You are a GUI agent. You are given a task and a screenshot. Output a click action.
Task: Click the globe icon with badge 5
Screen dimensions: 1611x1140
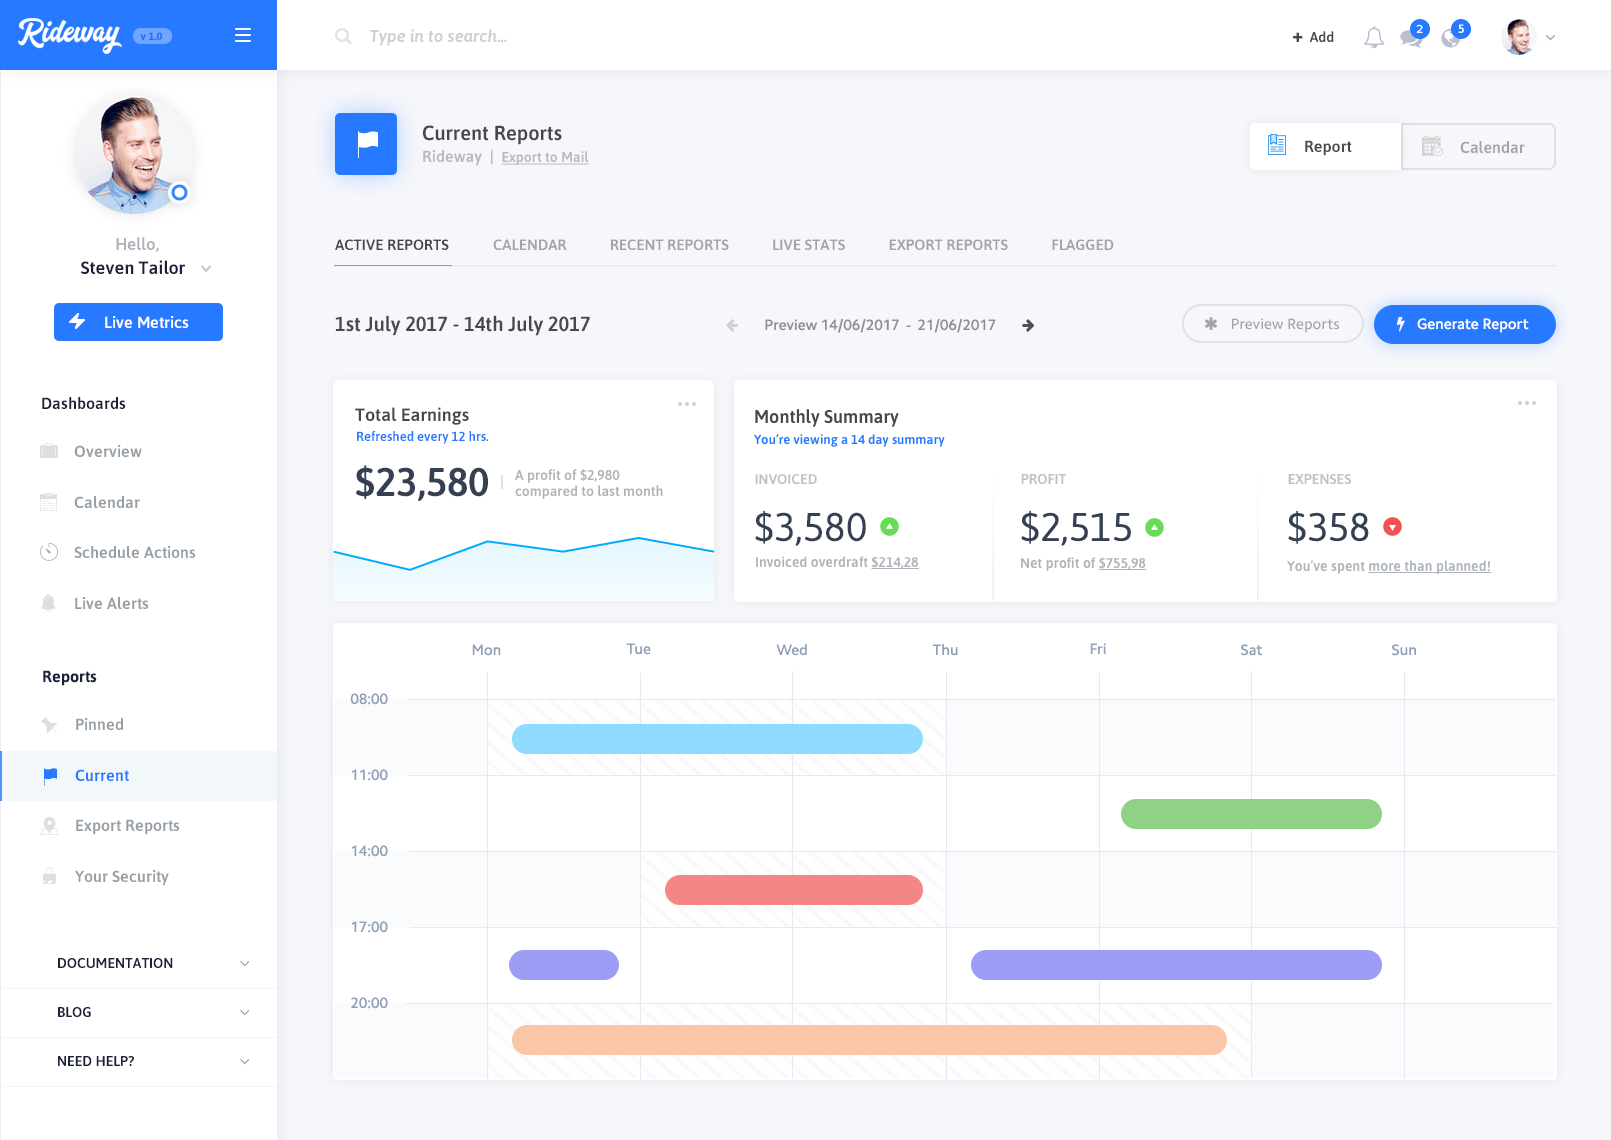[x=1451, y=38]
